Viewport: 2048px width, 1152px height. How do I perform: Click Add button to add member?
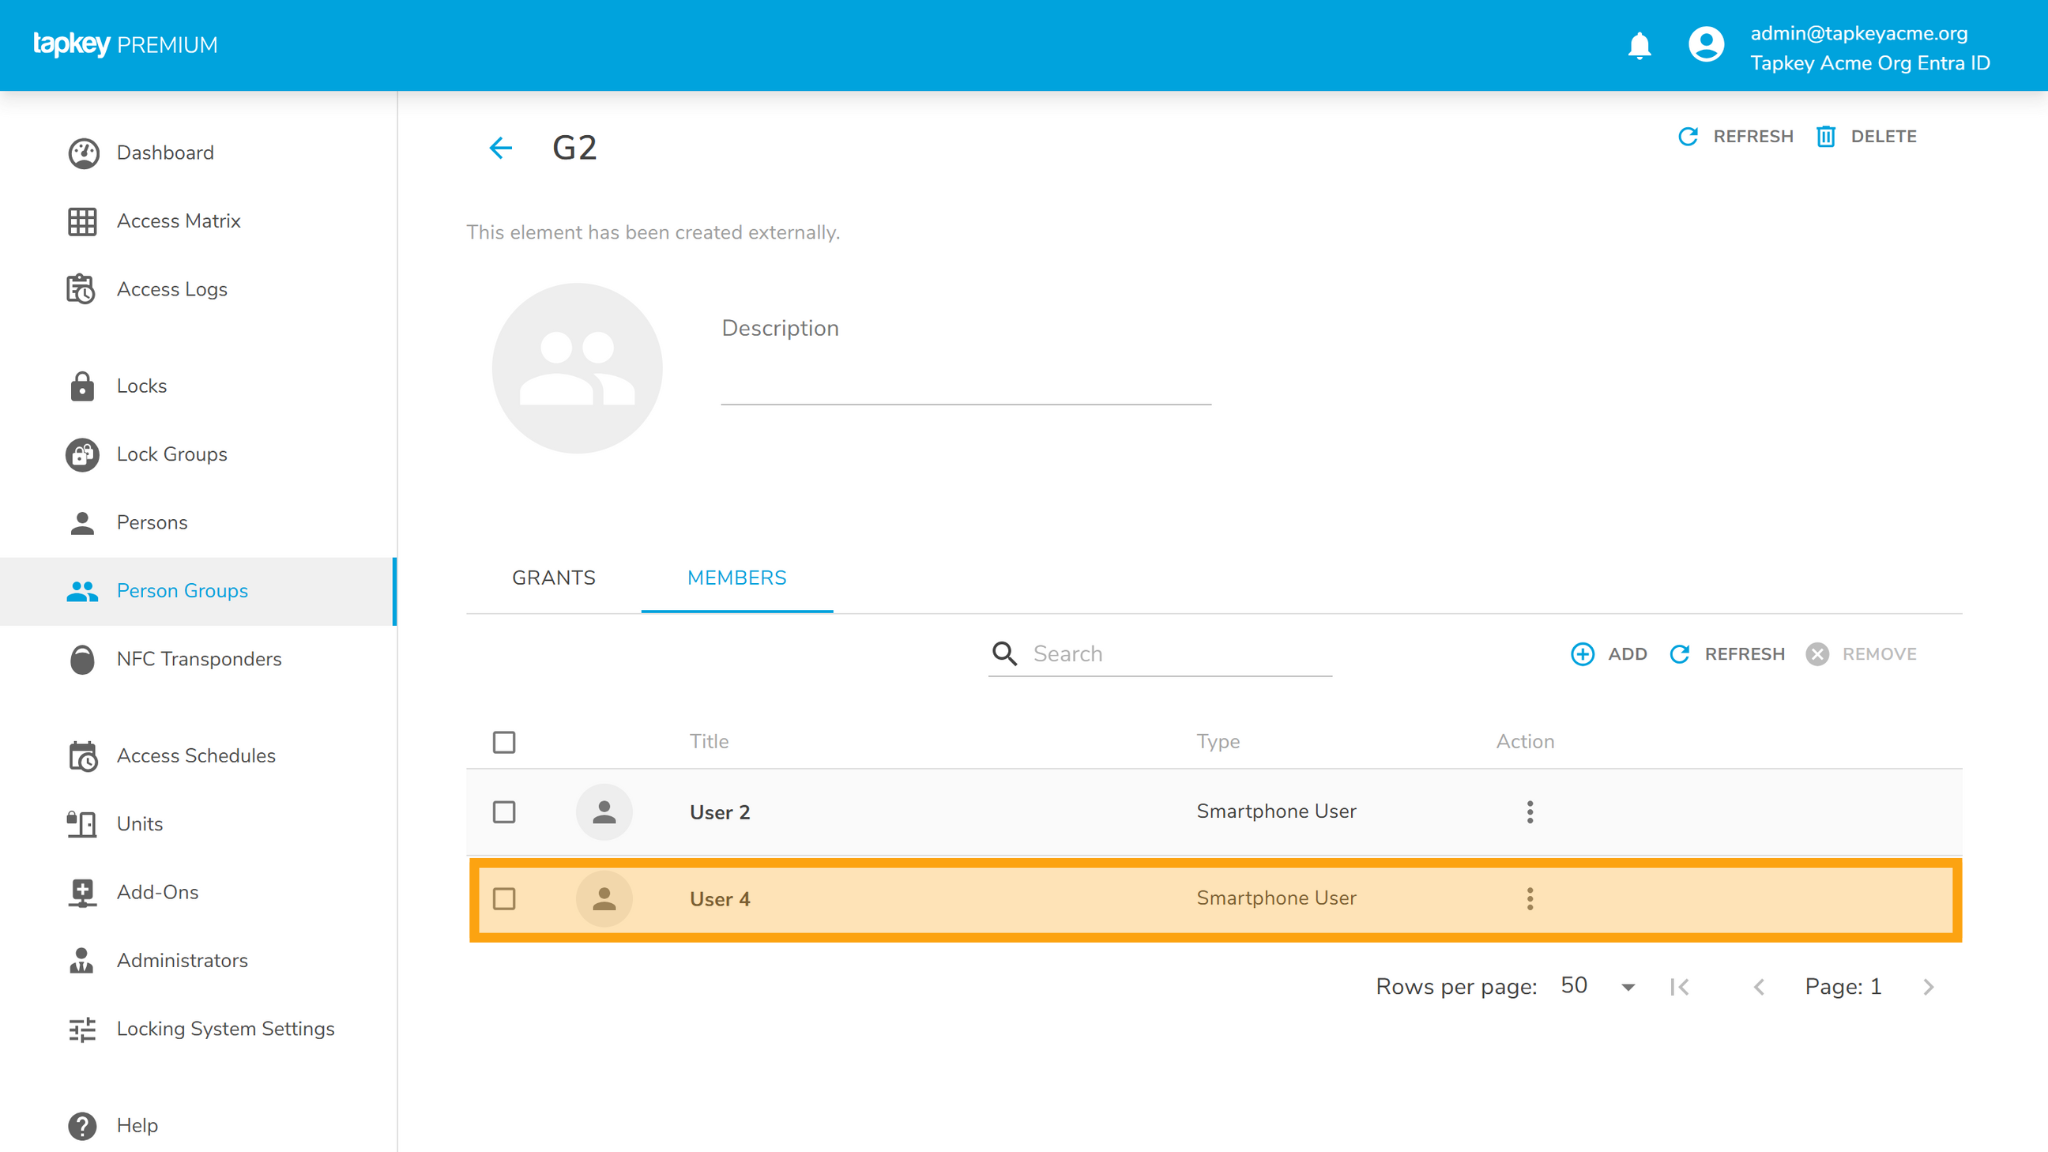coord(1609,654)
